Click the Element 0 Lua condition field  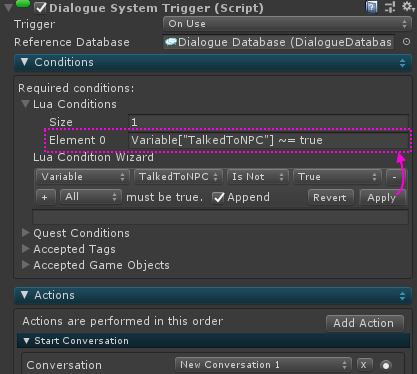(268, 140)
